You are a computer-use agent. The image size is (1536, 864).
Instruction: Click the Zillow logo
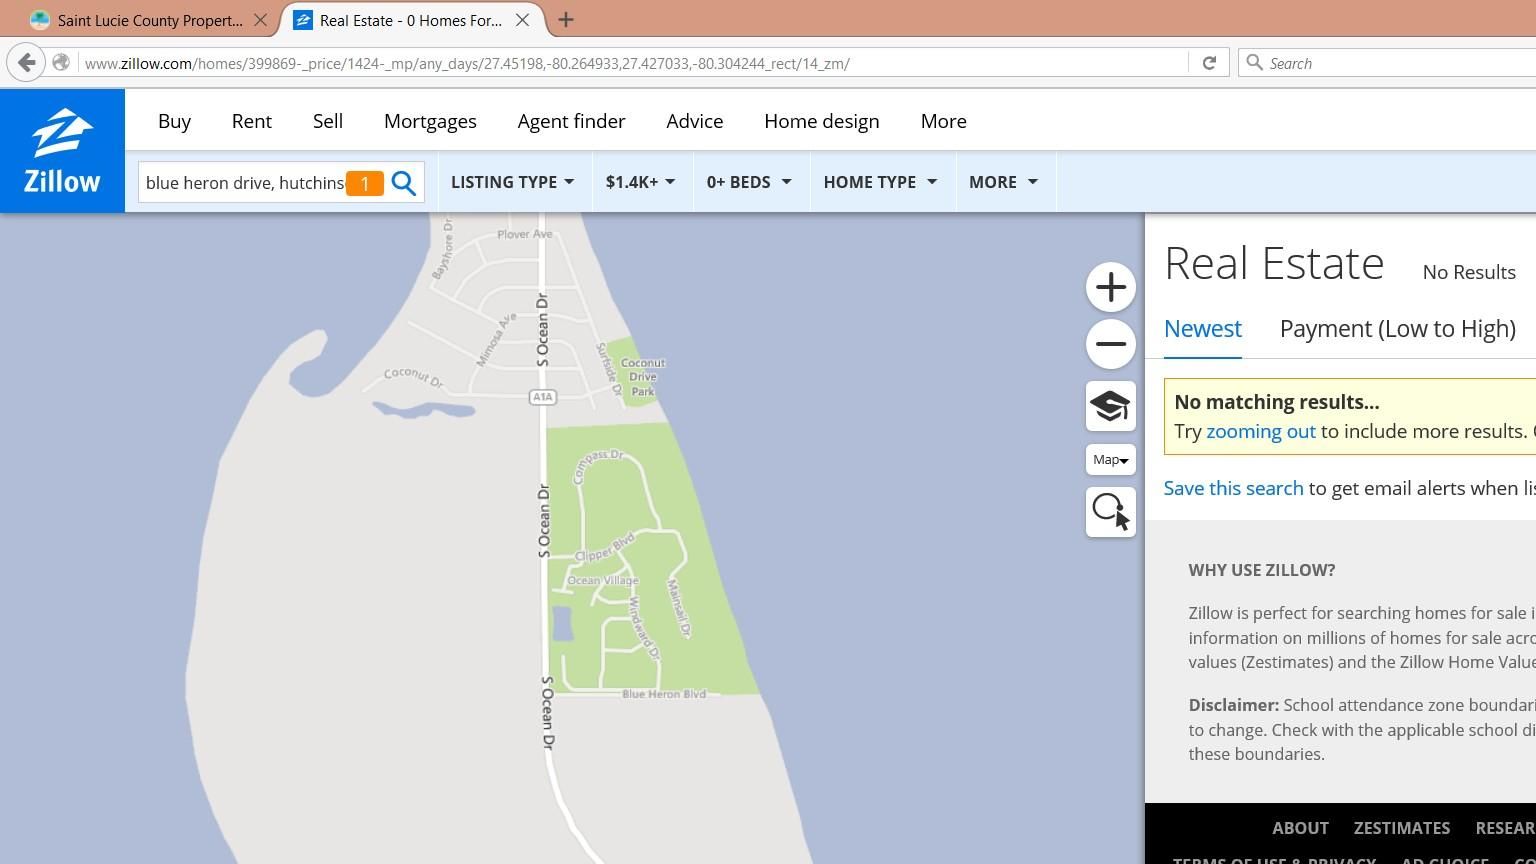(x=62, y=151)
